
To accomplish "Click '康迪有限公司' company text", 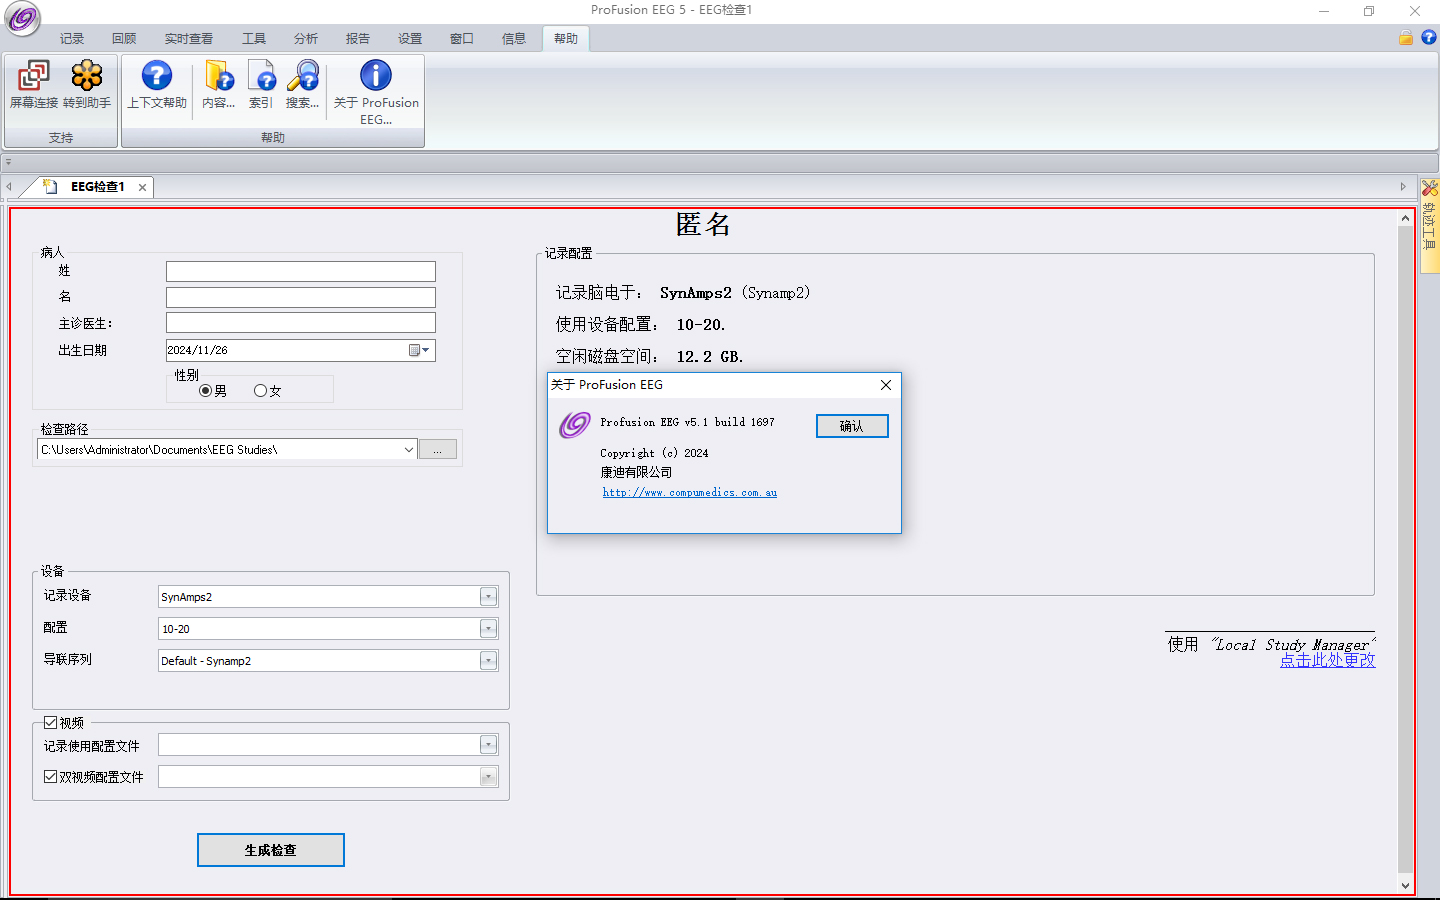I will pyautogui.click(x=636, y=472).
